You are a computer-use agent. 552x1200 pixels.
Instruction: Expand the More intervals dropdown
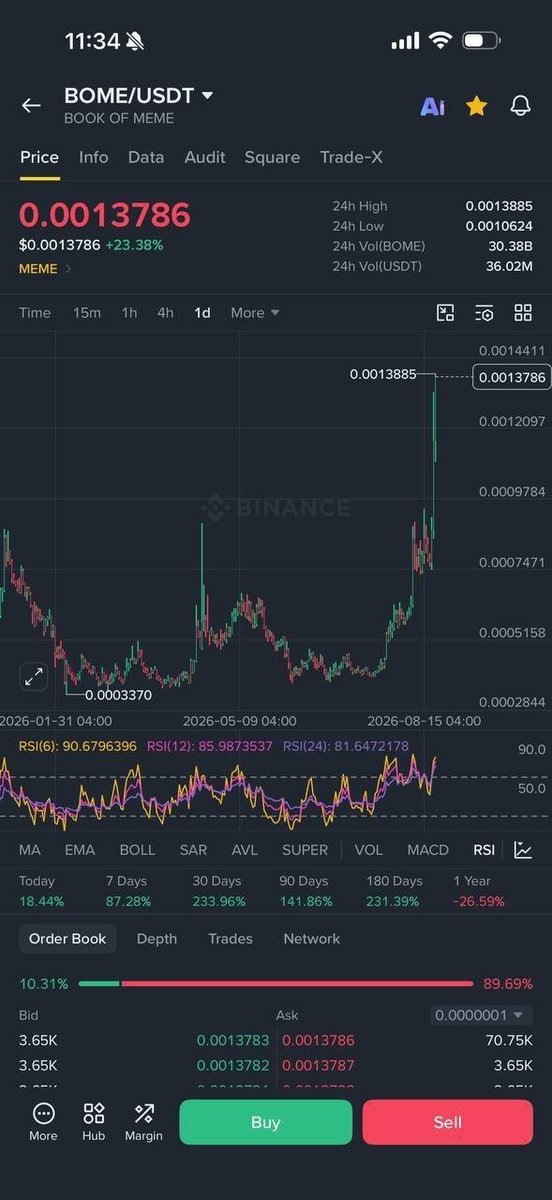(255, 313)
